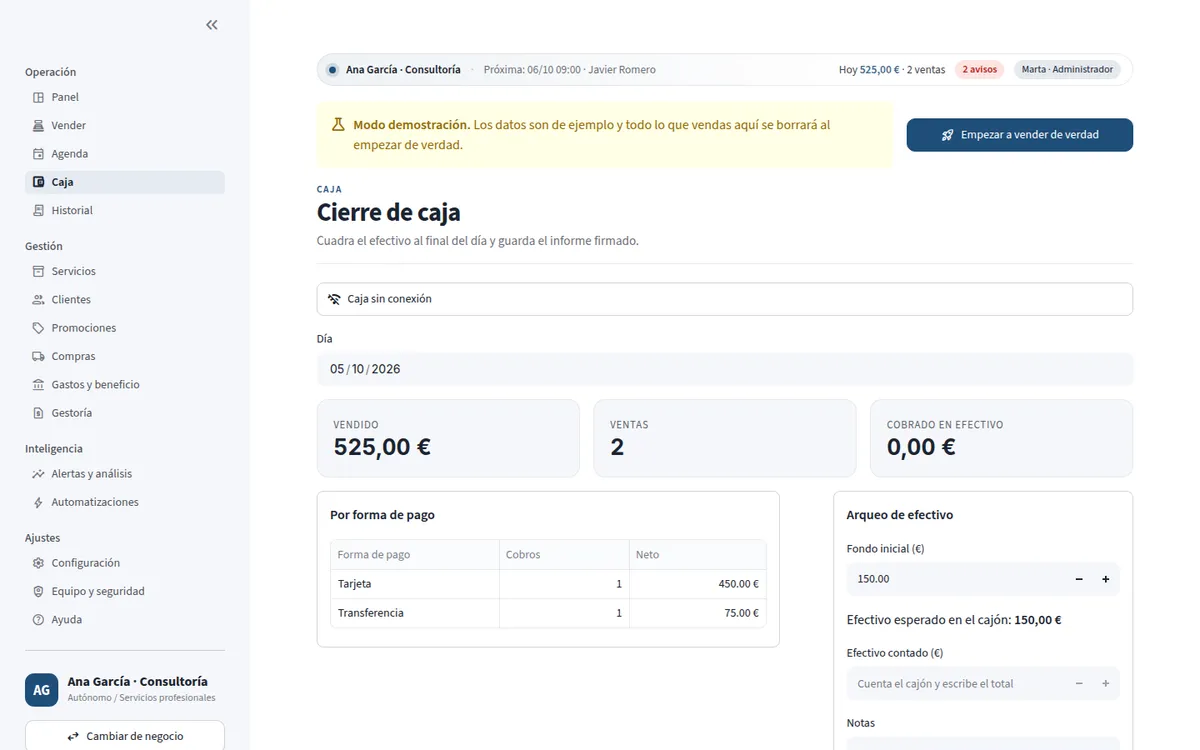Increase Efectivo contado with plus button
The image size is (1200, 750).
(x=1106, y=684)
